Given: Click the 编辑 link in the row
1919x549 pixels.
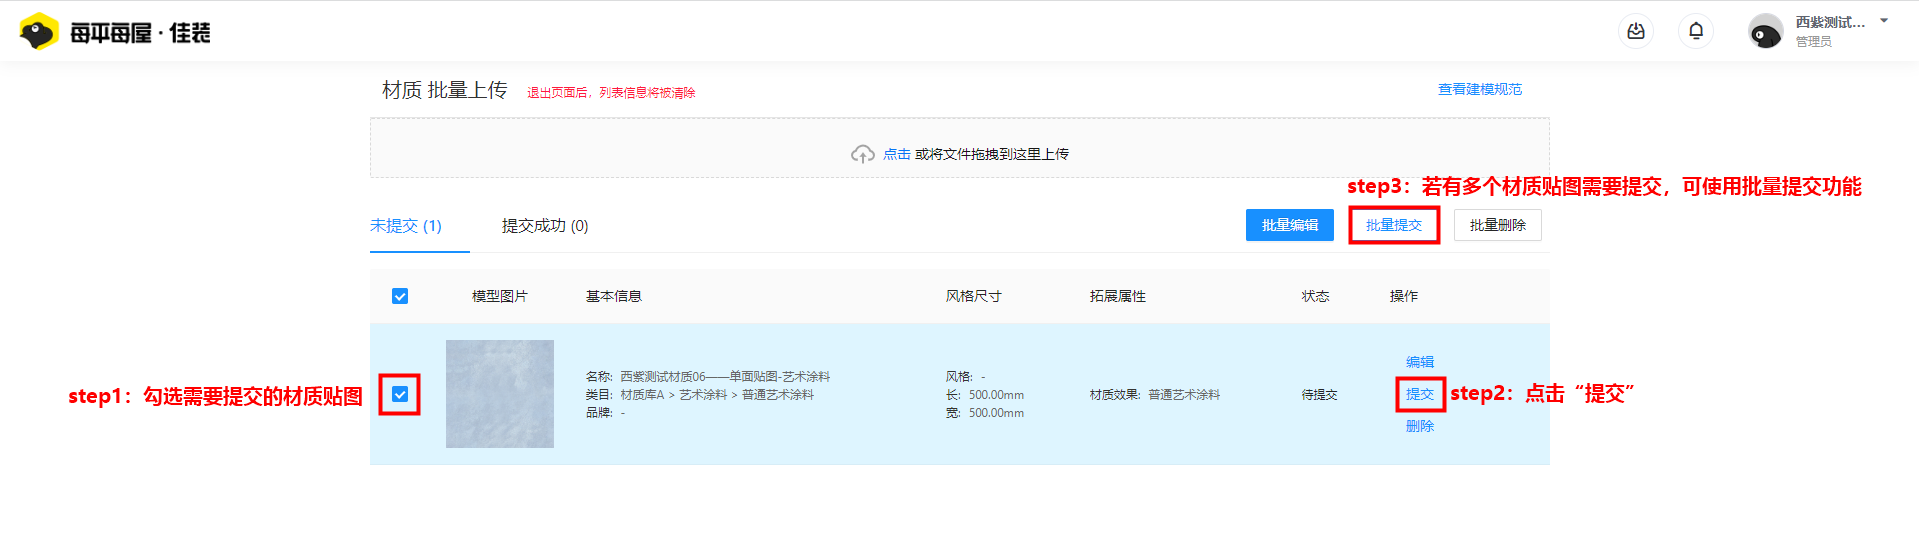Looking at the screenshot, I should point(1420,362).
